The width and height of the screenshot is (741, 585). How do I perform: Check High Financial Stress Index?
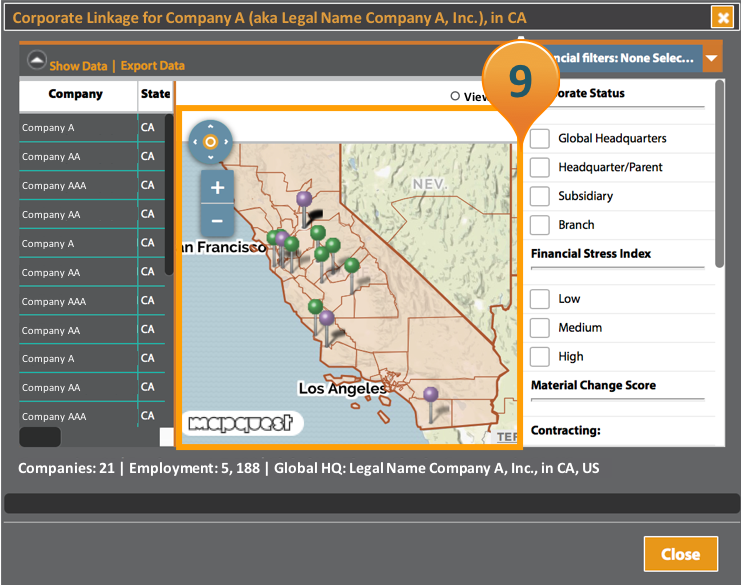pyautogui.click(x=539, y=356)
